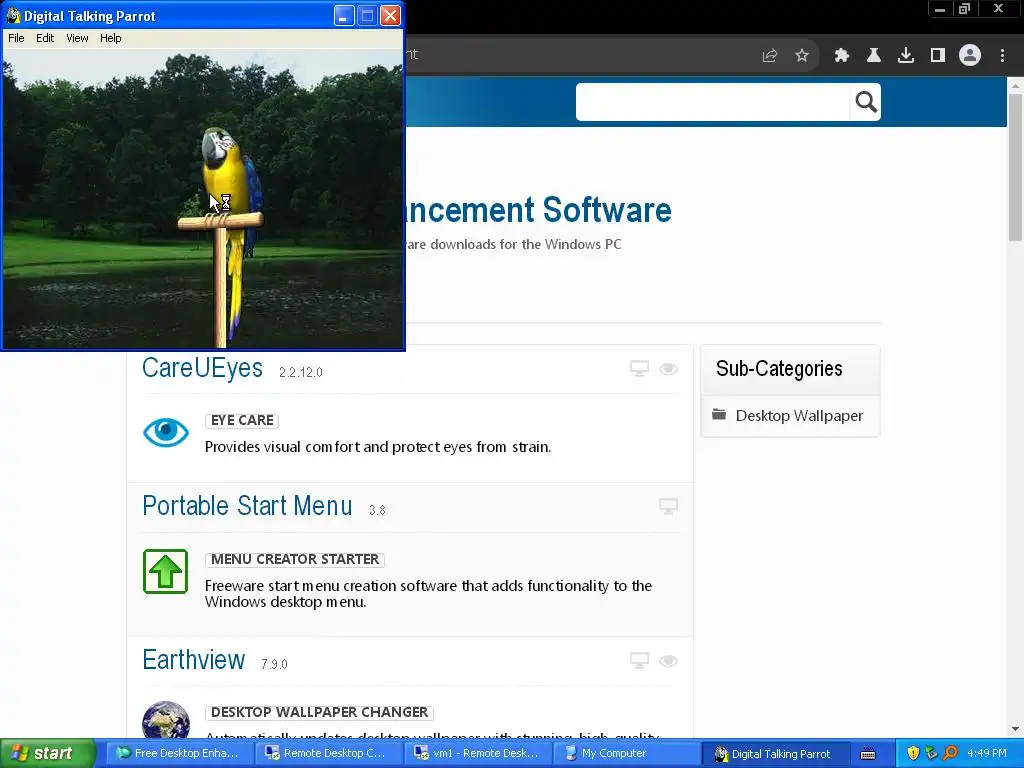Click the 4:49 PM system clock
The image size is (1024, 768).
click(x=987, y=753)
